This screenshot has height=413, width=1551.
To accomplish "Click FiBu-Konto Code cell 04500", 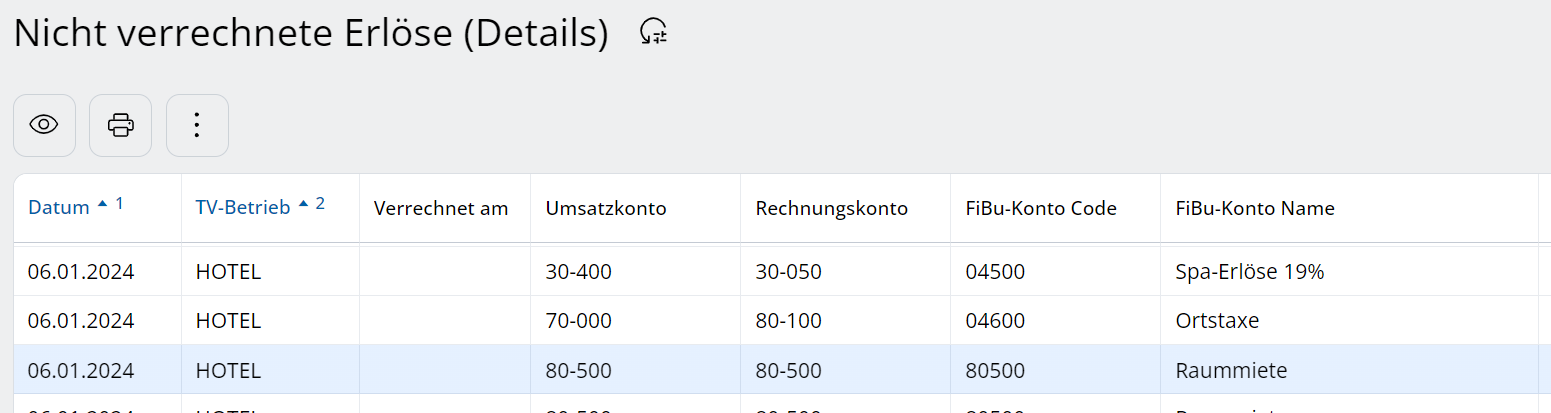I will click(995, 271).
